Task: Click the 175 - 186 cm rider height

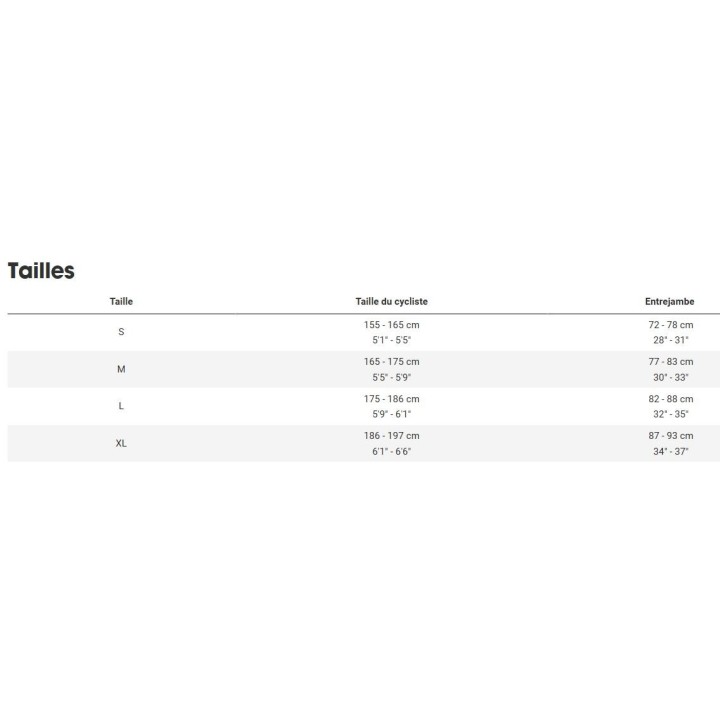Action: [x=391, y=398]
